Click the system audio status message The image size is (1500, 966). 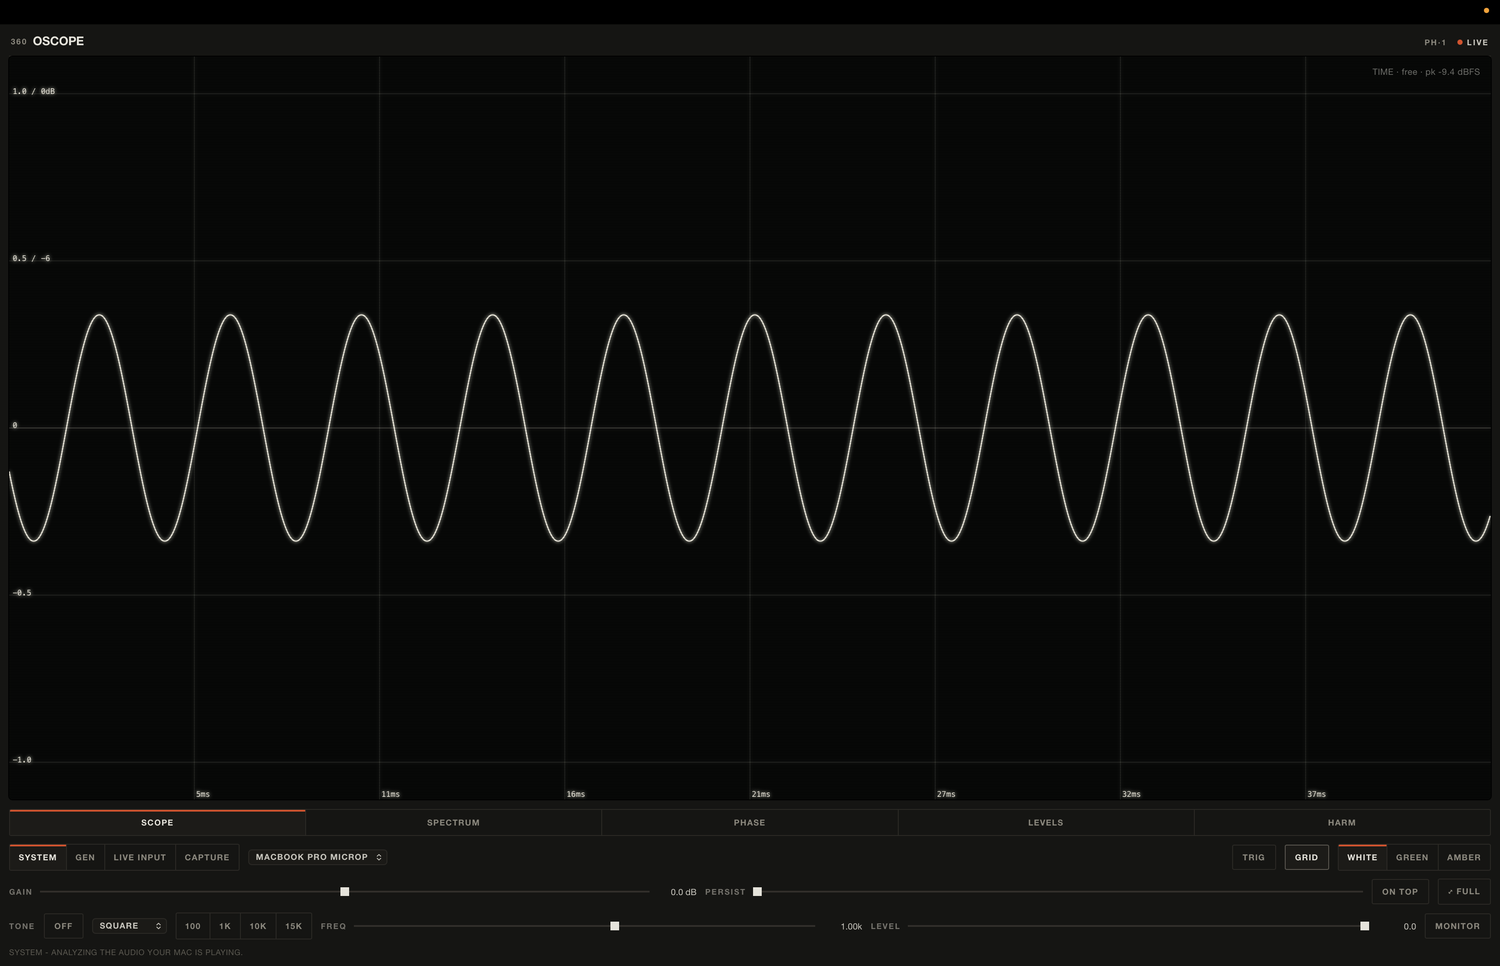126,952
